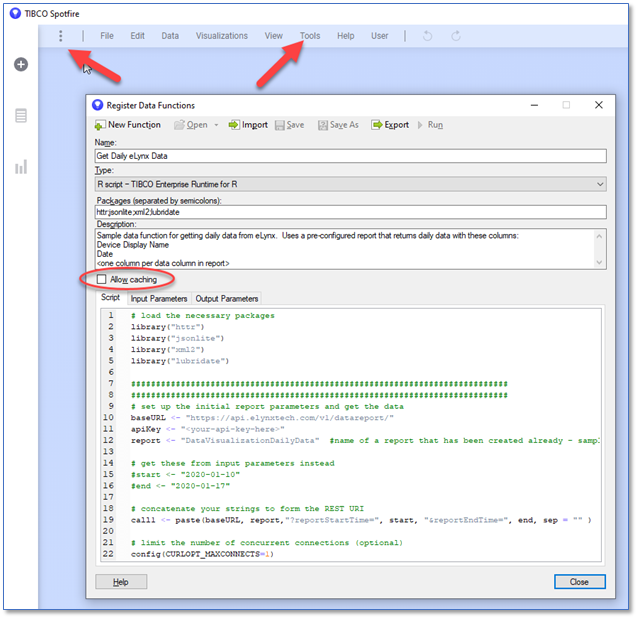Click New Function in the dialog toolbar
Image resolution: width=638 pixels, height=619 pixels.
click(128, 125)
